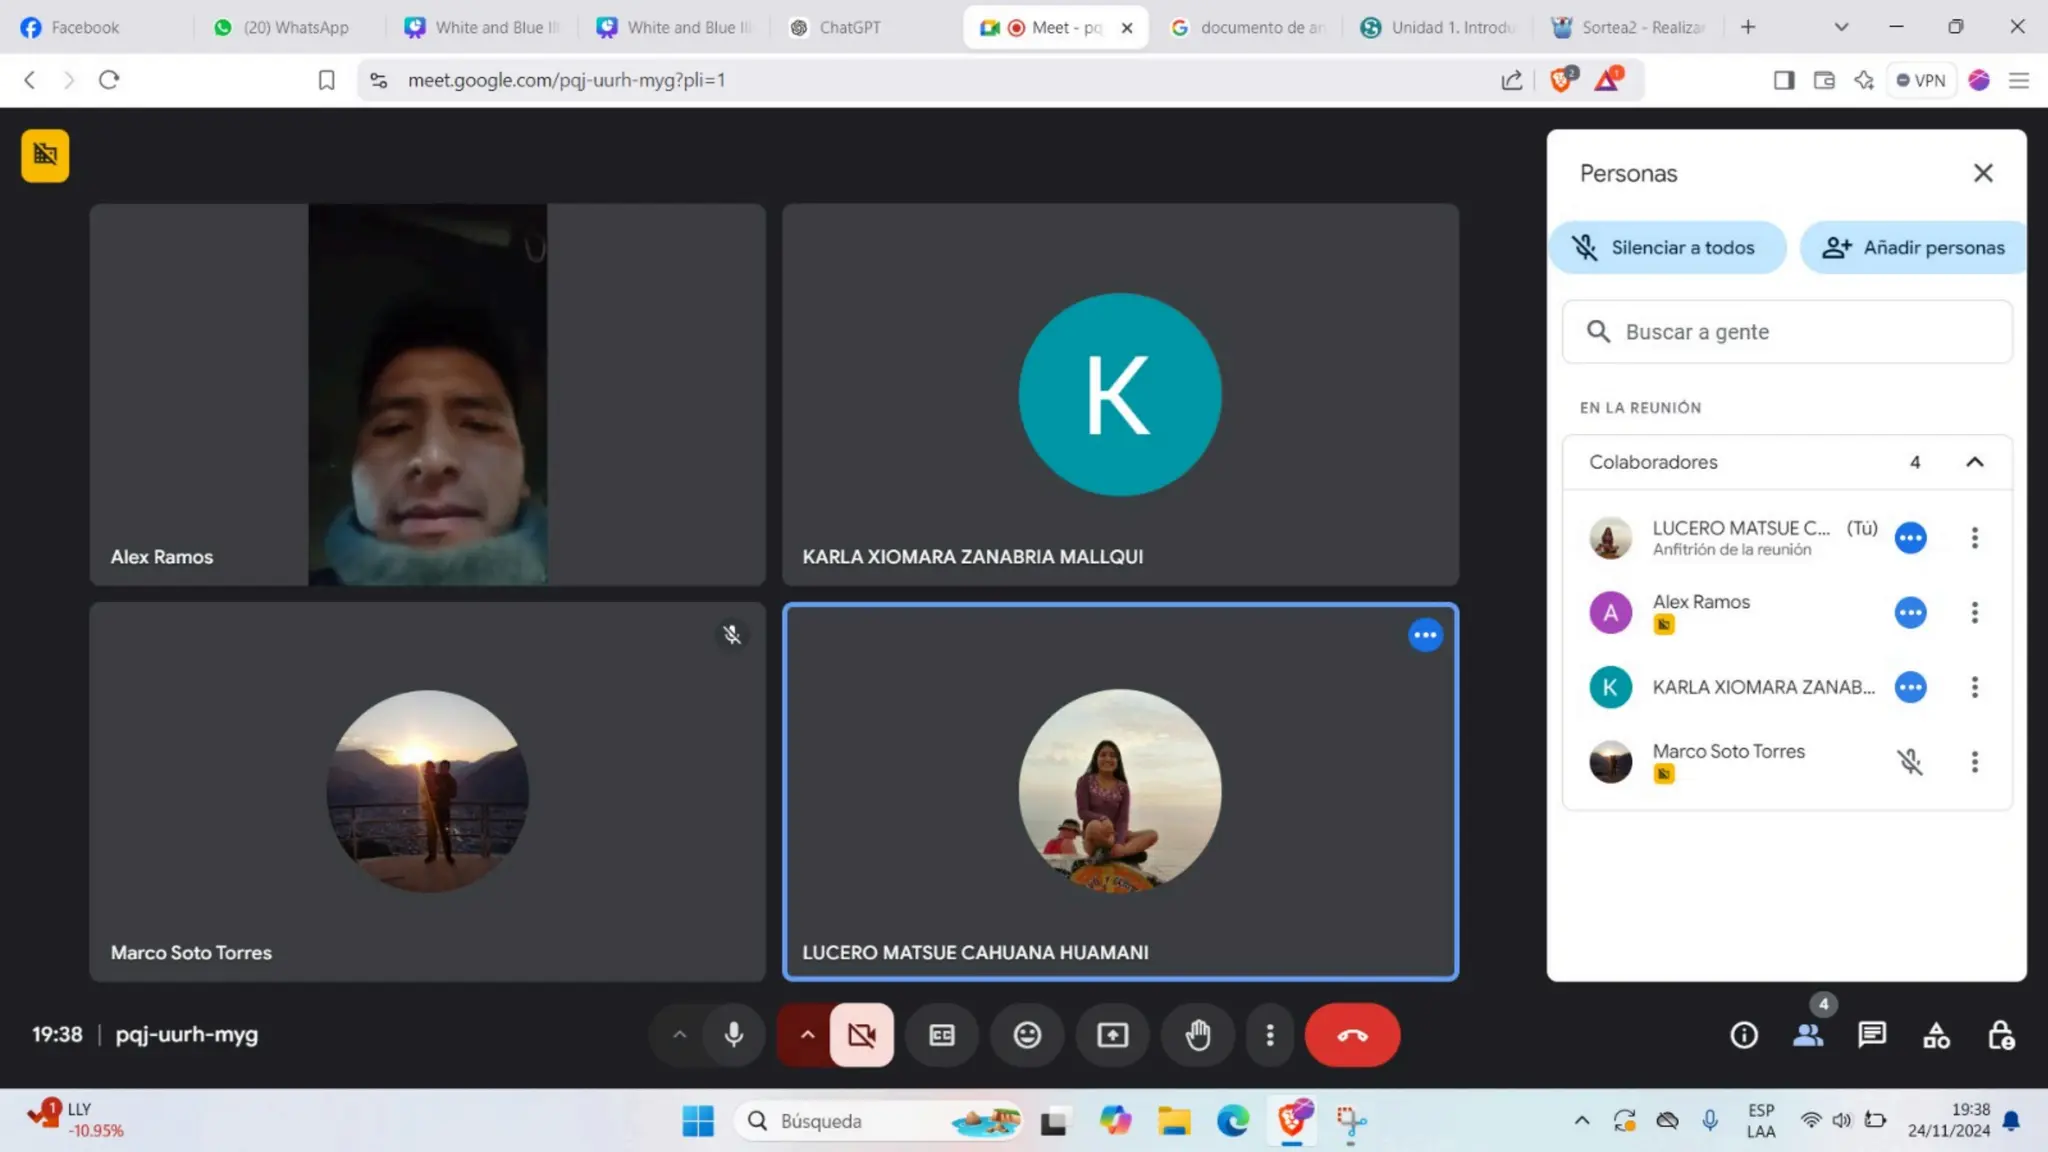Open the activities shapes icon
This screenshot has width=2048, height=1152.
pyautogui.click(x=1936, y=1035)
